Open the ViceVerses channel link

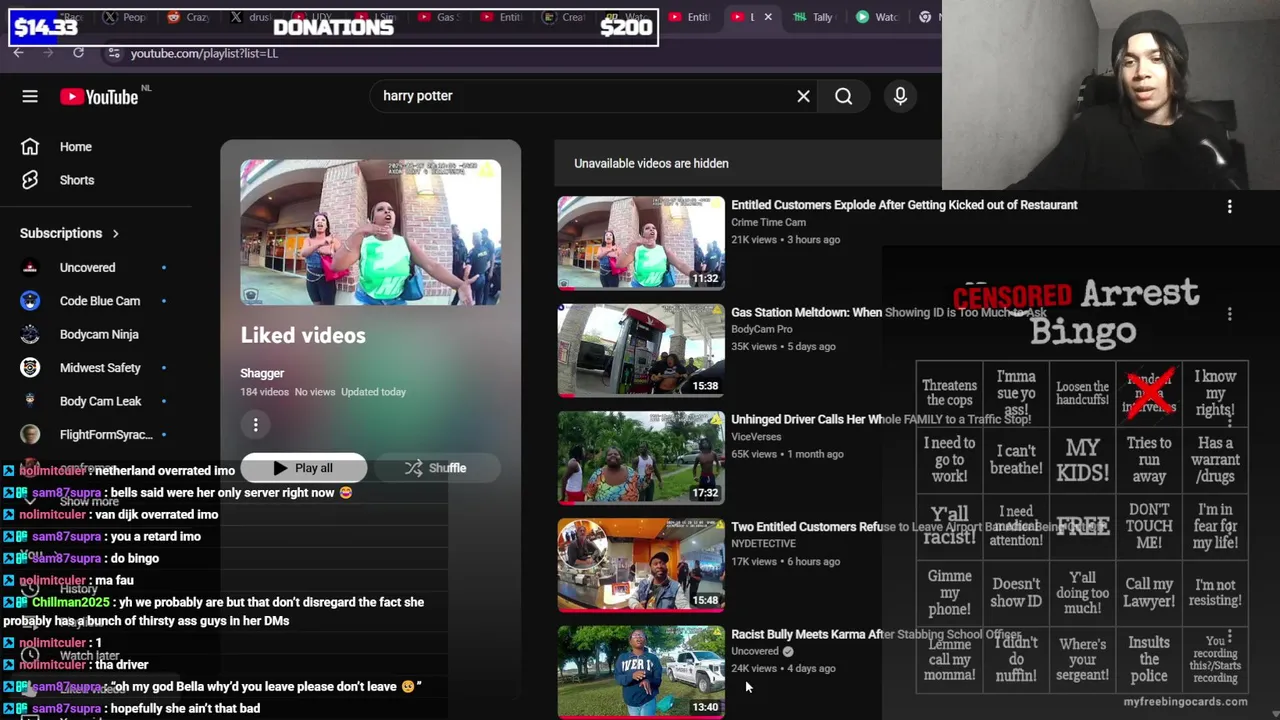[x=756, y=437]
